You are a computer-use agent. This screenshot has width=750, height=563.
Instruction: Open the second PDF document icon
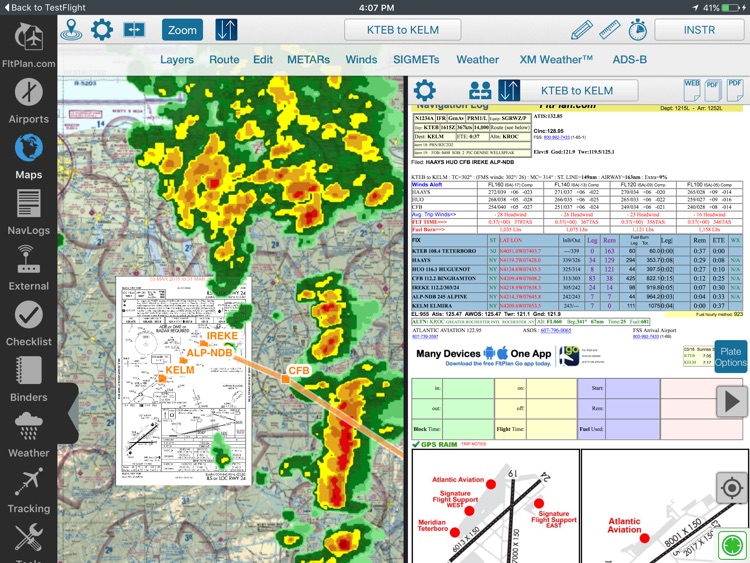tap(735, 89)
